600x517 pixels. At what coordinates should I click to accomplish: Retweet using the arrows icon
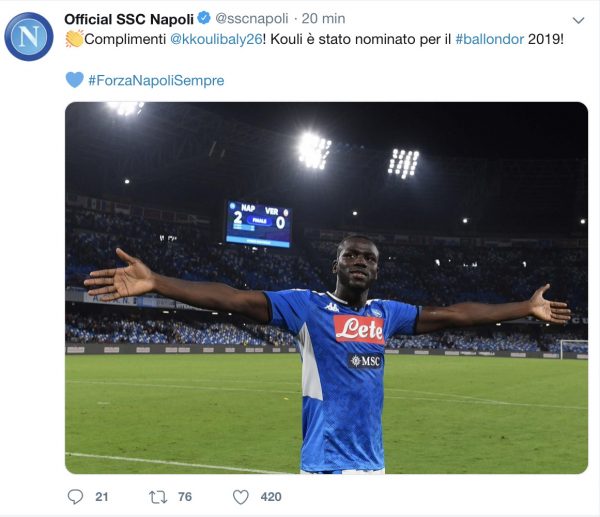pos(157,496)
